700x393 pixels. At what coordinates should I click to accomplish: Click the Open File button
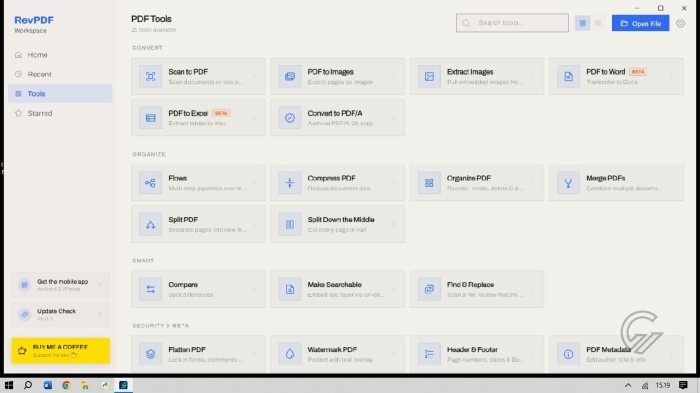[x=640, y=23]
